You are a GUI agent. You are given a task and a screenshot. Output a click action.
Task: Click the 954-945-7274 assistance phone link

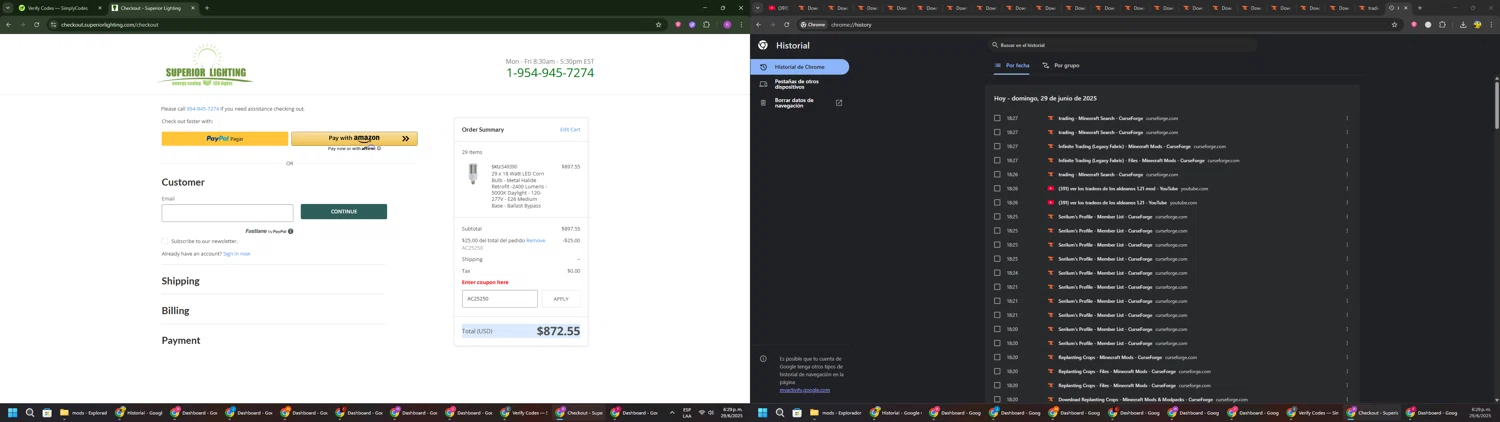coord(203,109)
